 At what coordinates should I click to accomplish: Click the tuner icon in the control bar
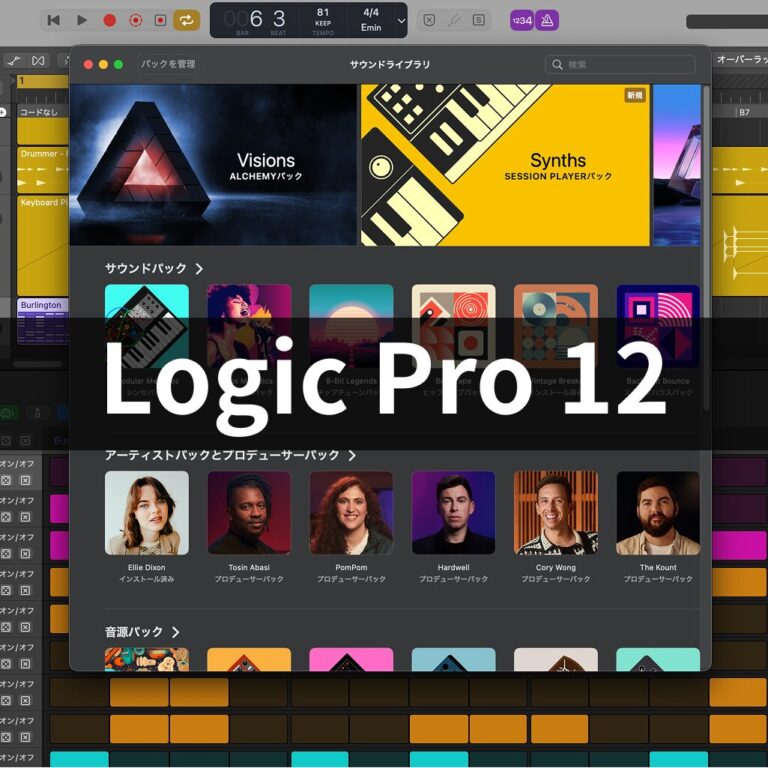point(454,20)
